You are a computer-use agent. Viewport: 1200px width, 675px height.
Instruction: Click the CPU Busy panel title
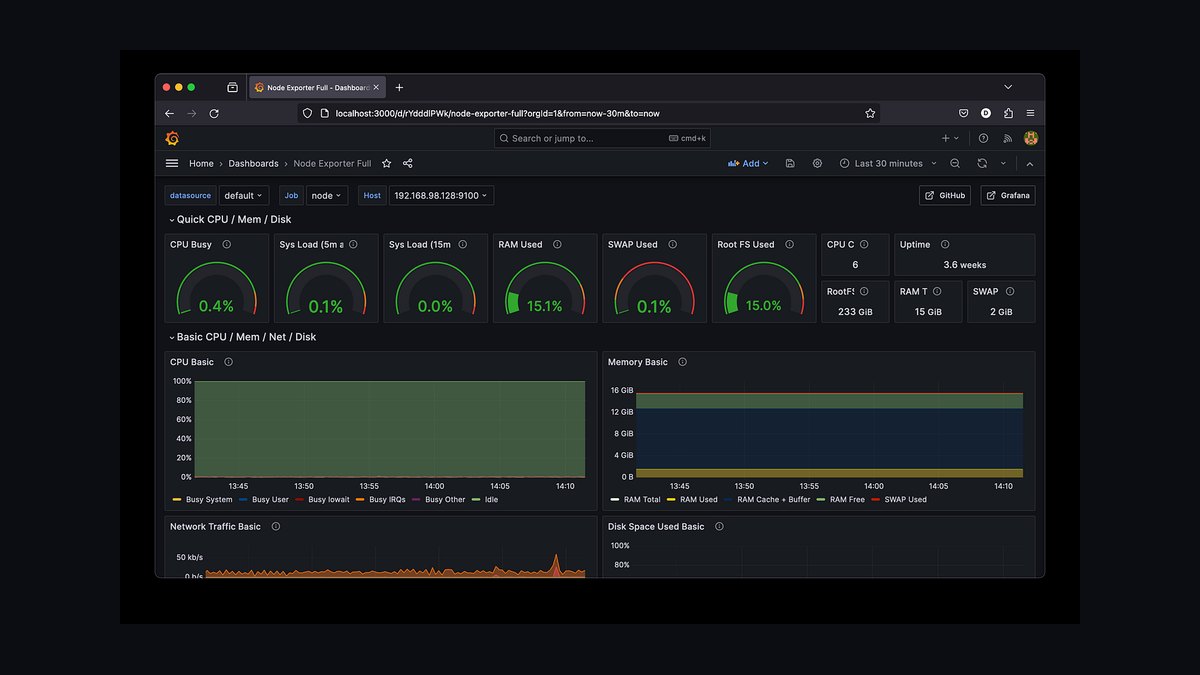pos(191,244)
